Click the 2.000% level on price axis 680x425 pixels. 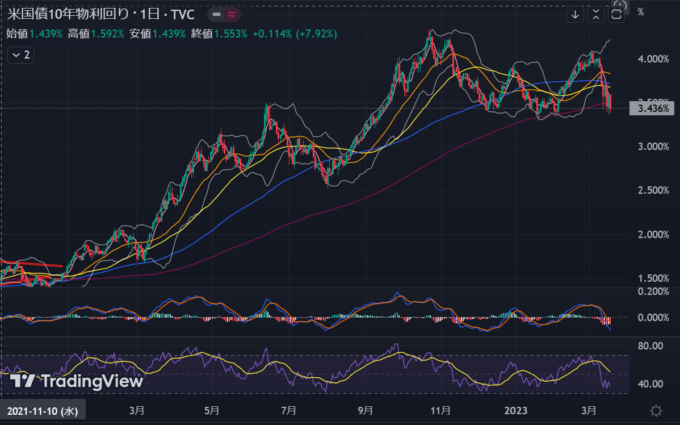[x=652, y=235]
